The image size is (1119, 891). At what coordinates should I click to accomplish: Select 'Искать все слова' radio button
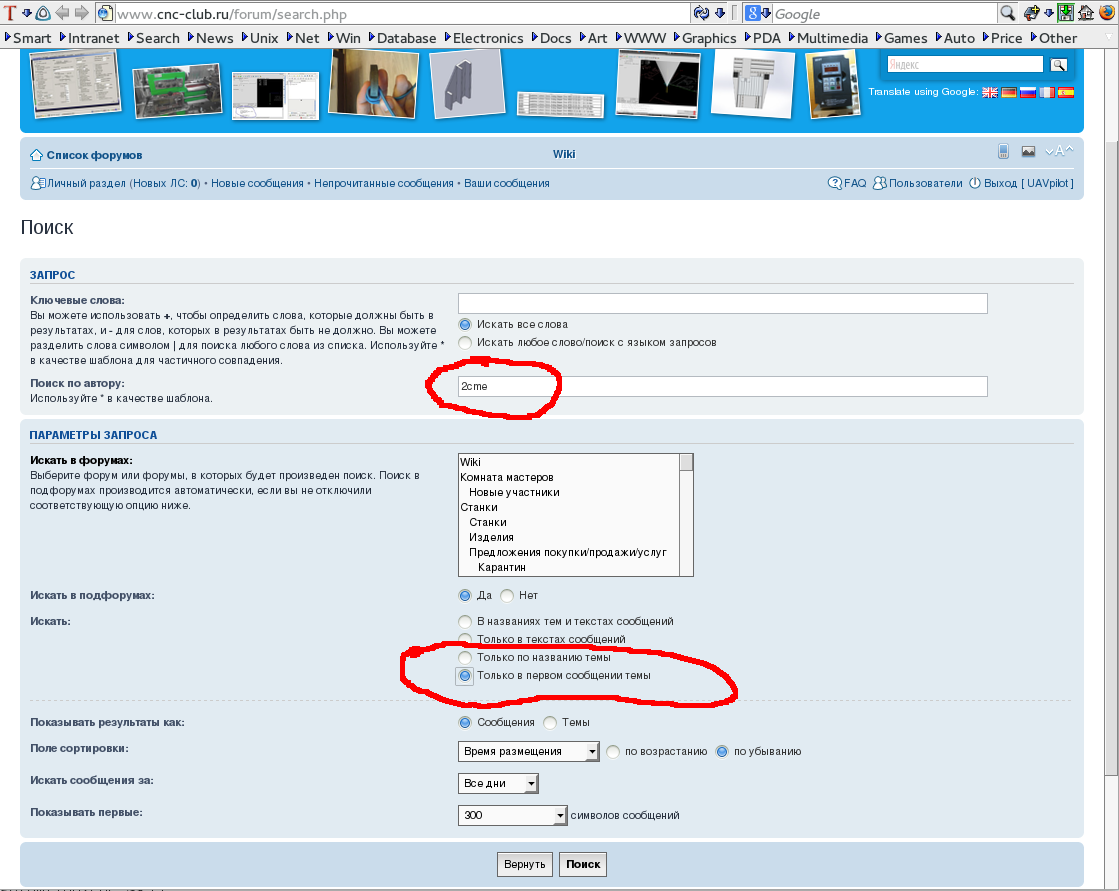465,325
